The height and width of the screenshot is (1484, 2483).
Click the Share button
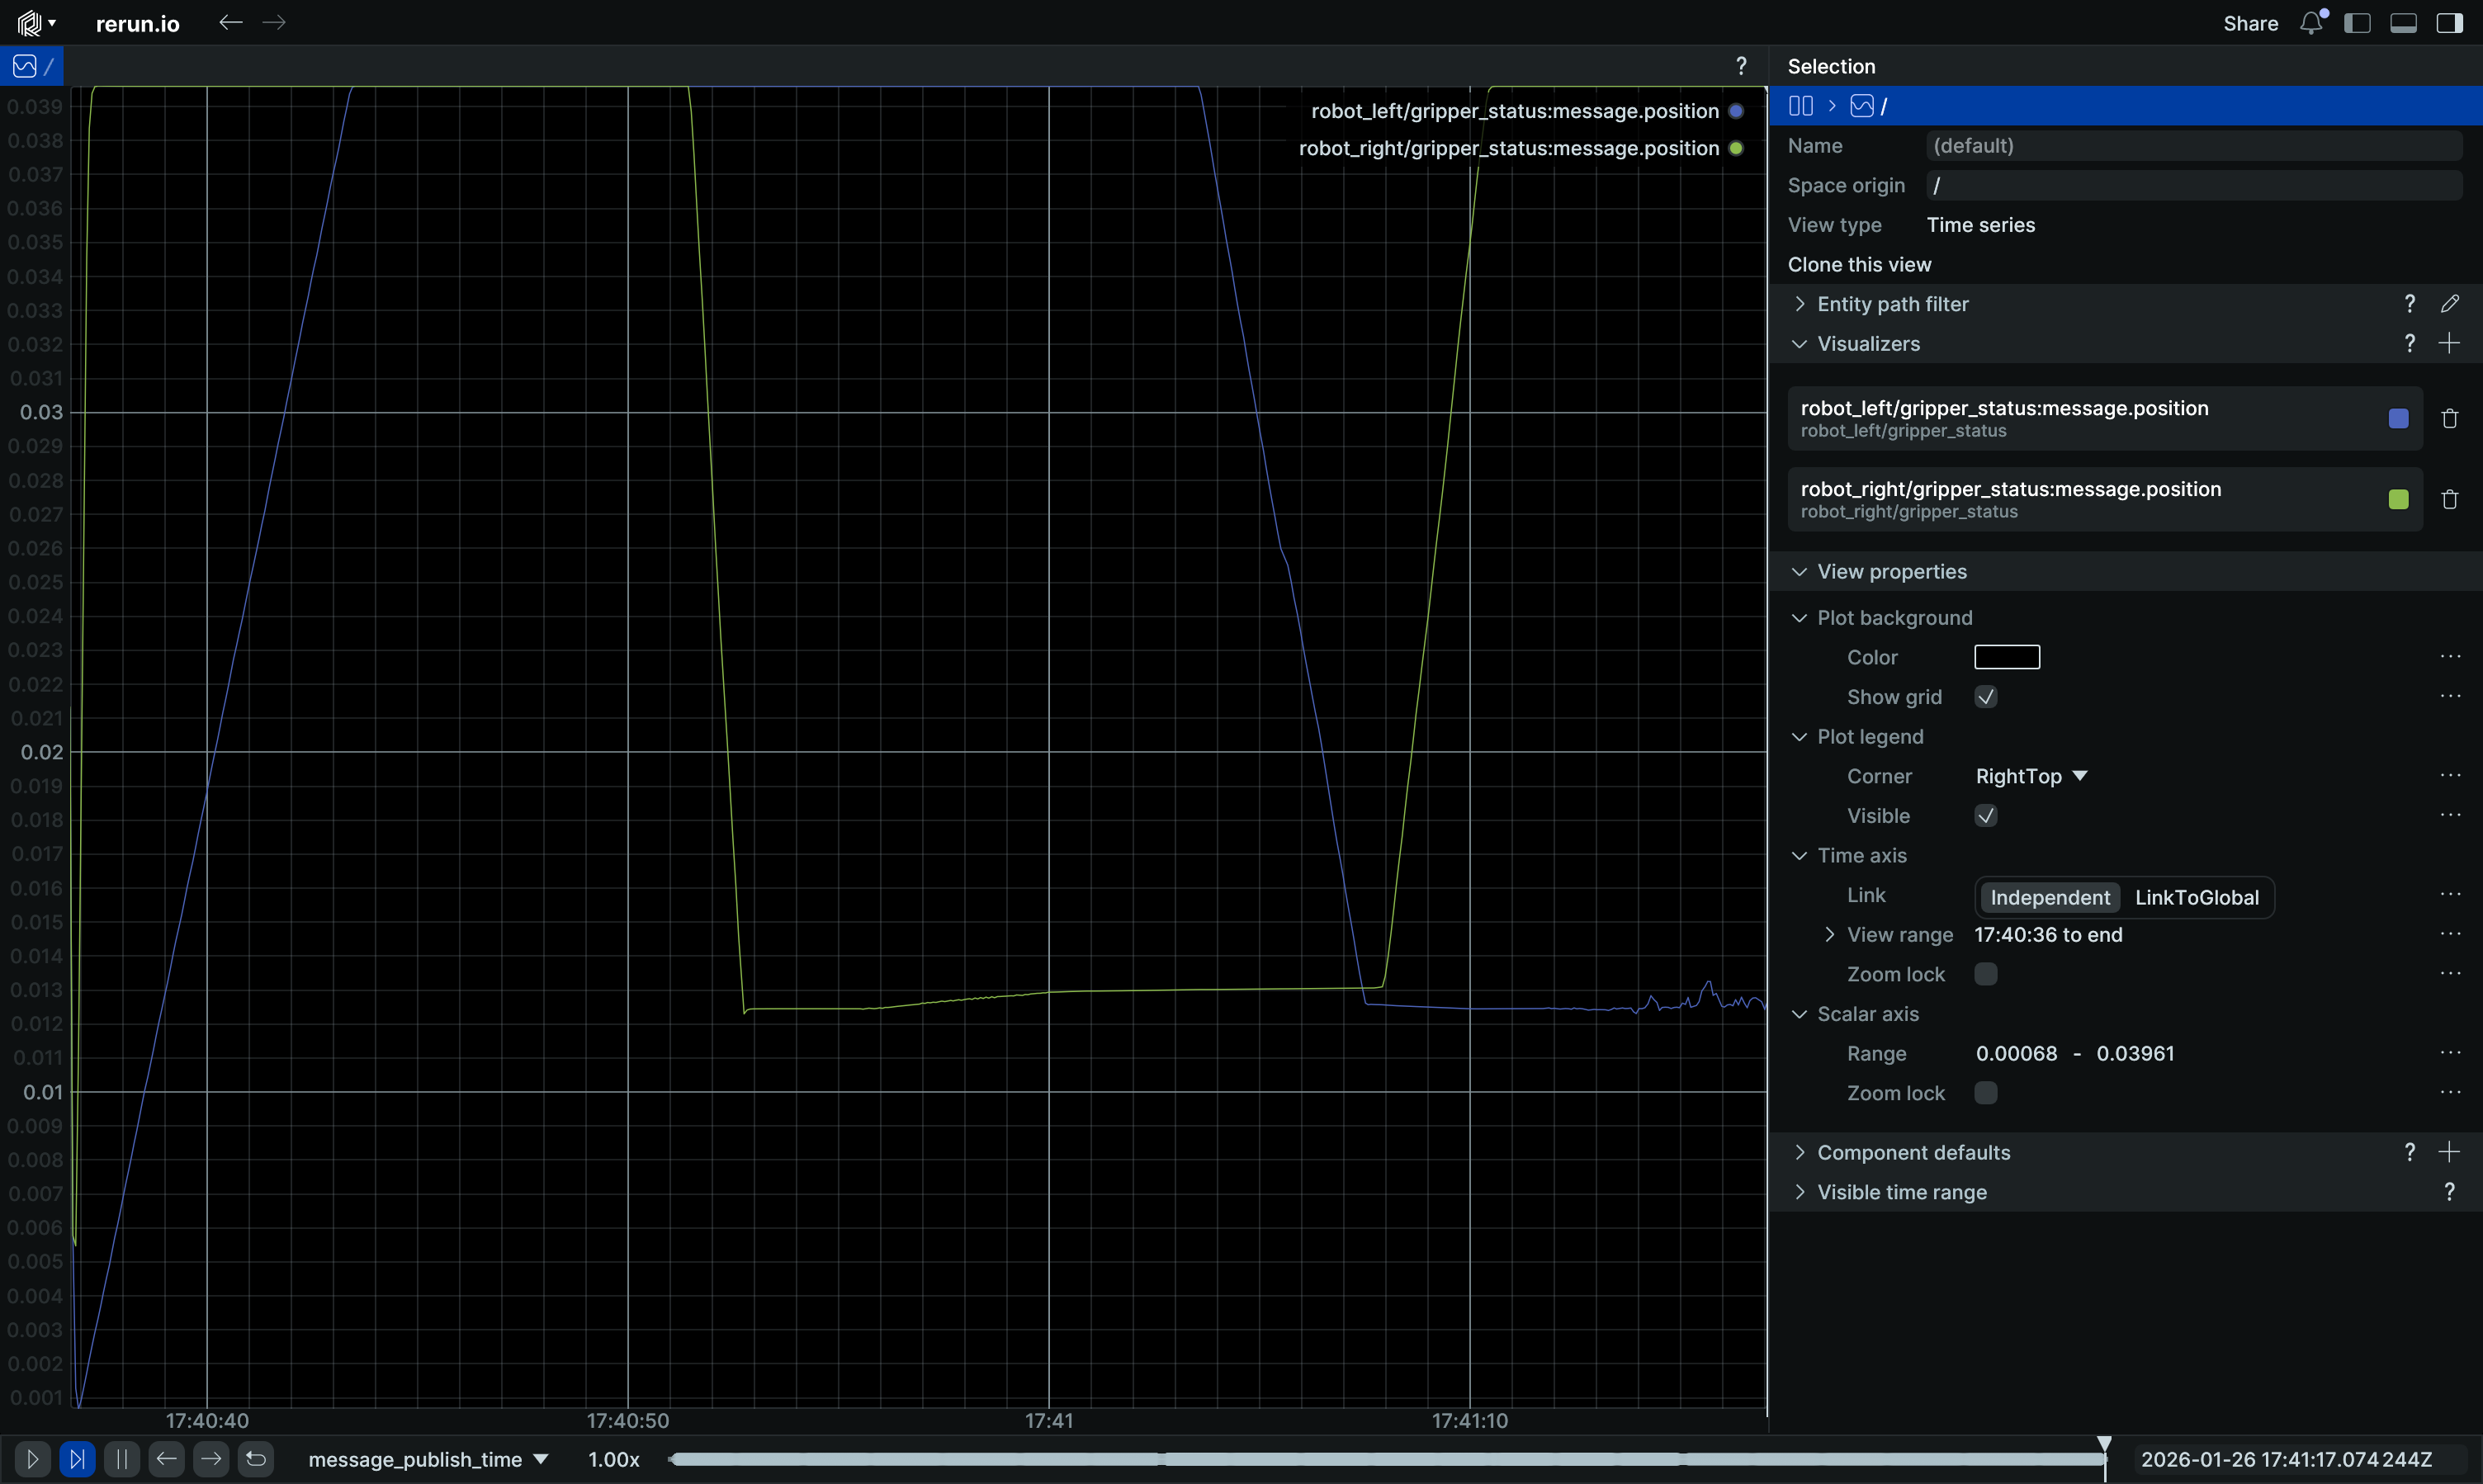[x=2250, y=23]
